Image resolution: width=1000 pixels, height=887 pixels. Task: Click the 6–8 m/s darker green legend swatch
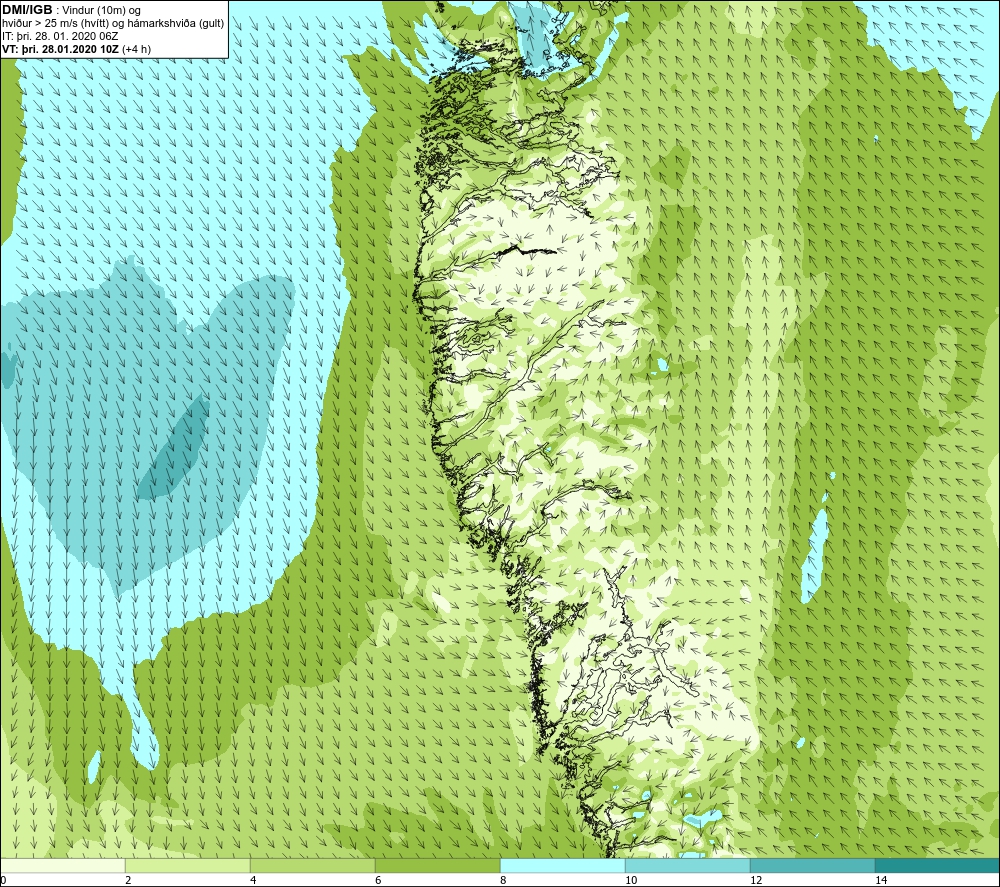point(438,865)
